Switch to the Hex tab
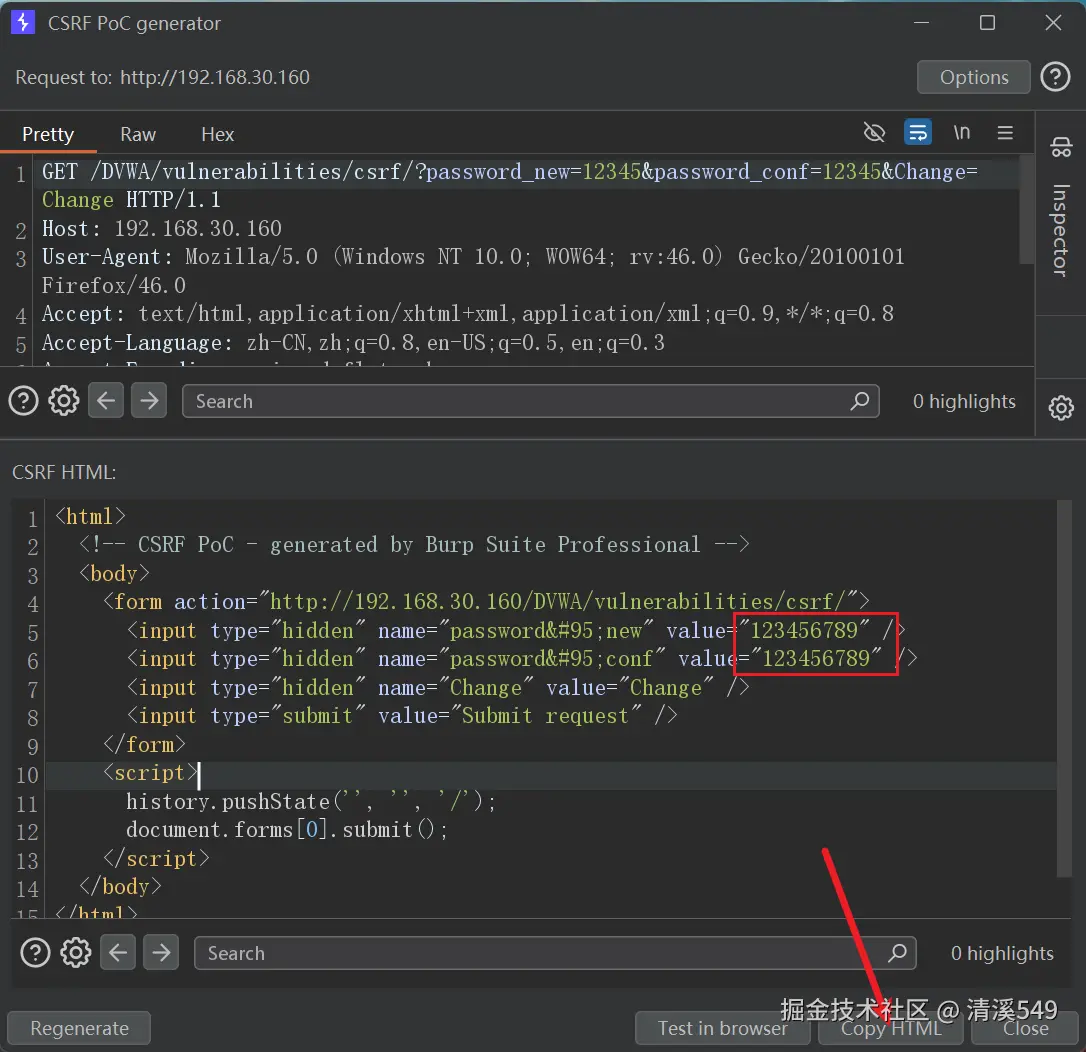Viewport: 1086px width, 1052px height. click(x=217, y=134)
